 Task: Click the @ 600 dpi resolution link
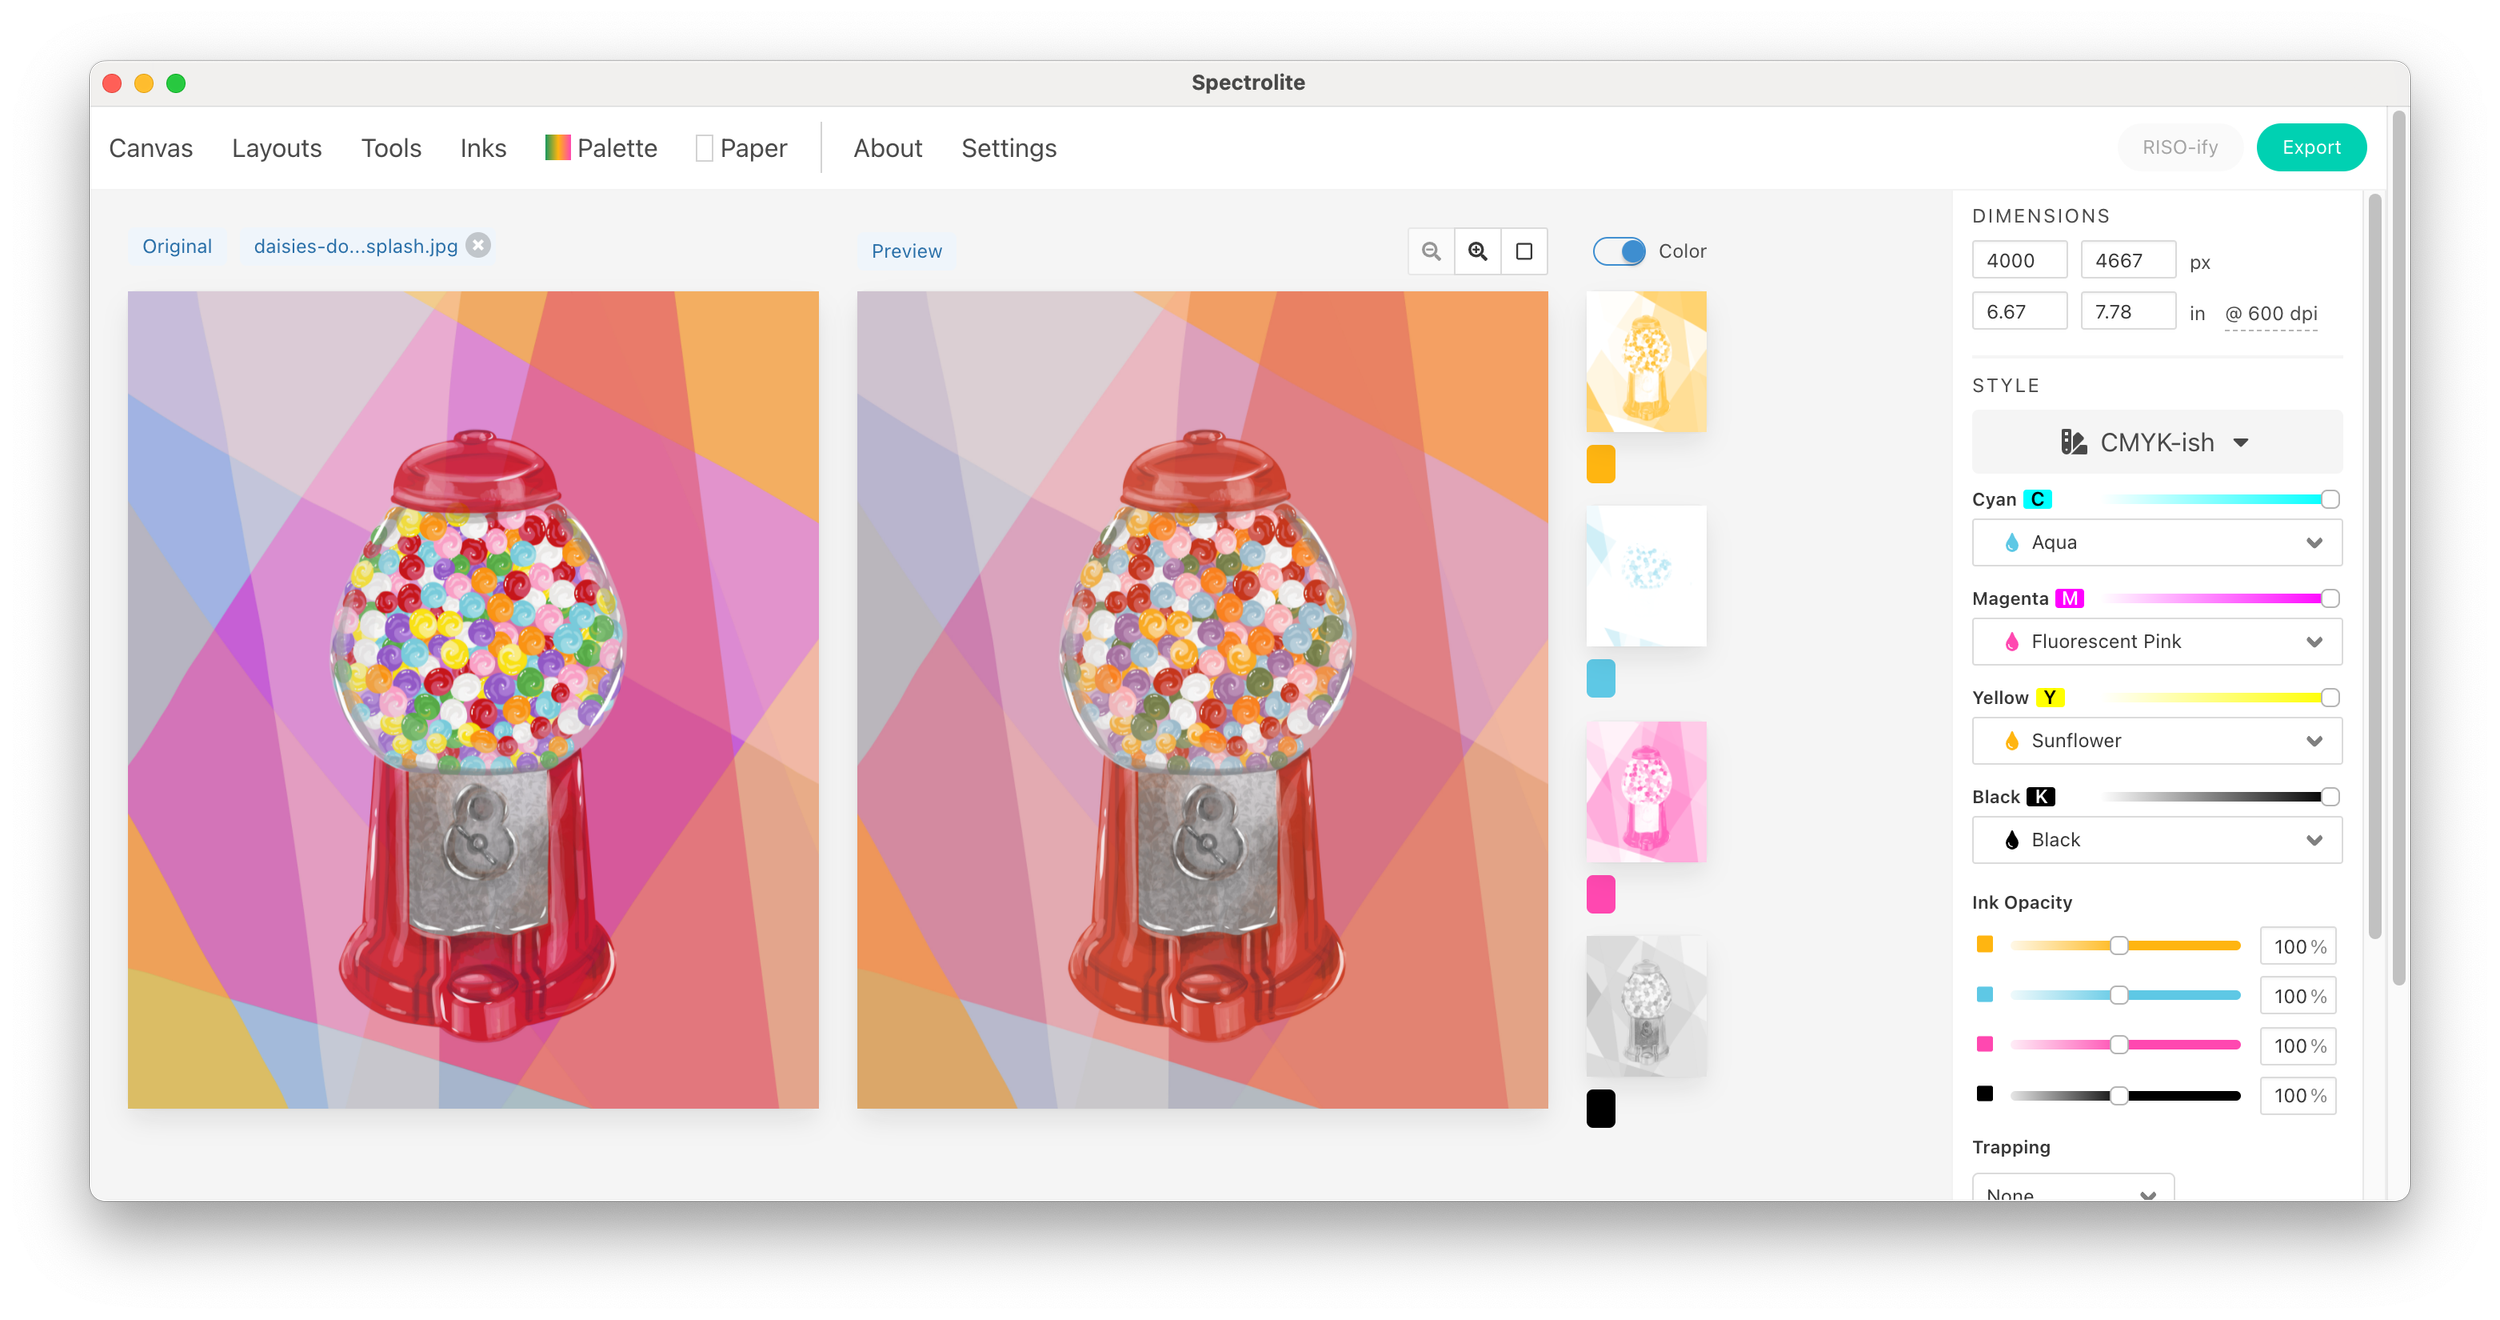2271,314
